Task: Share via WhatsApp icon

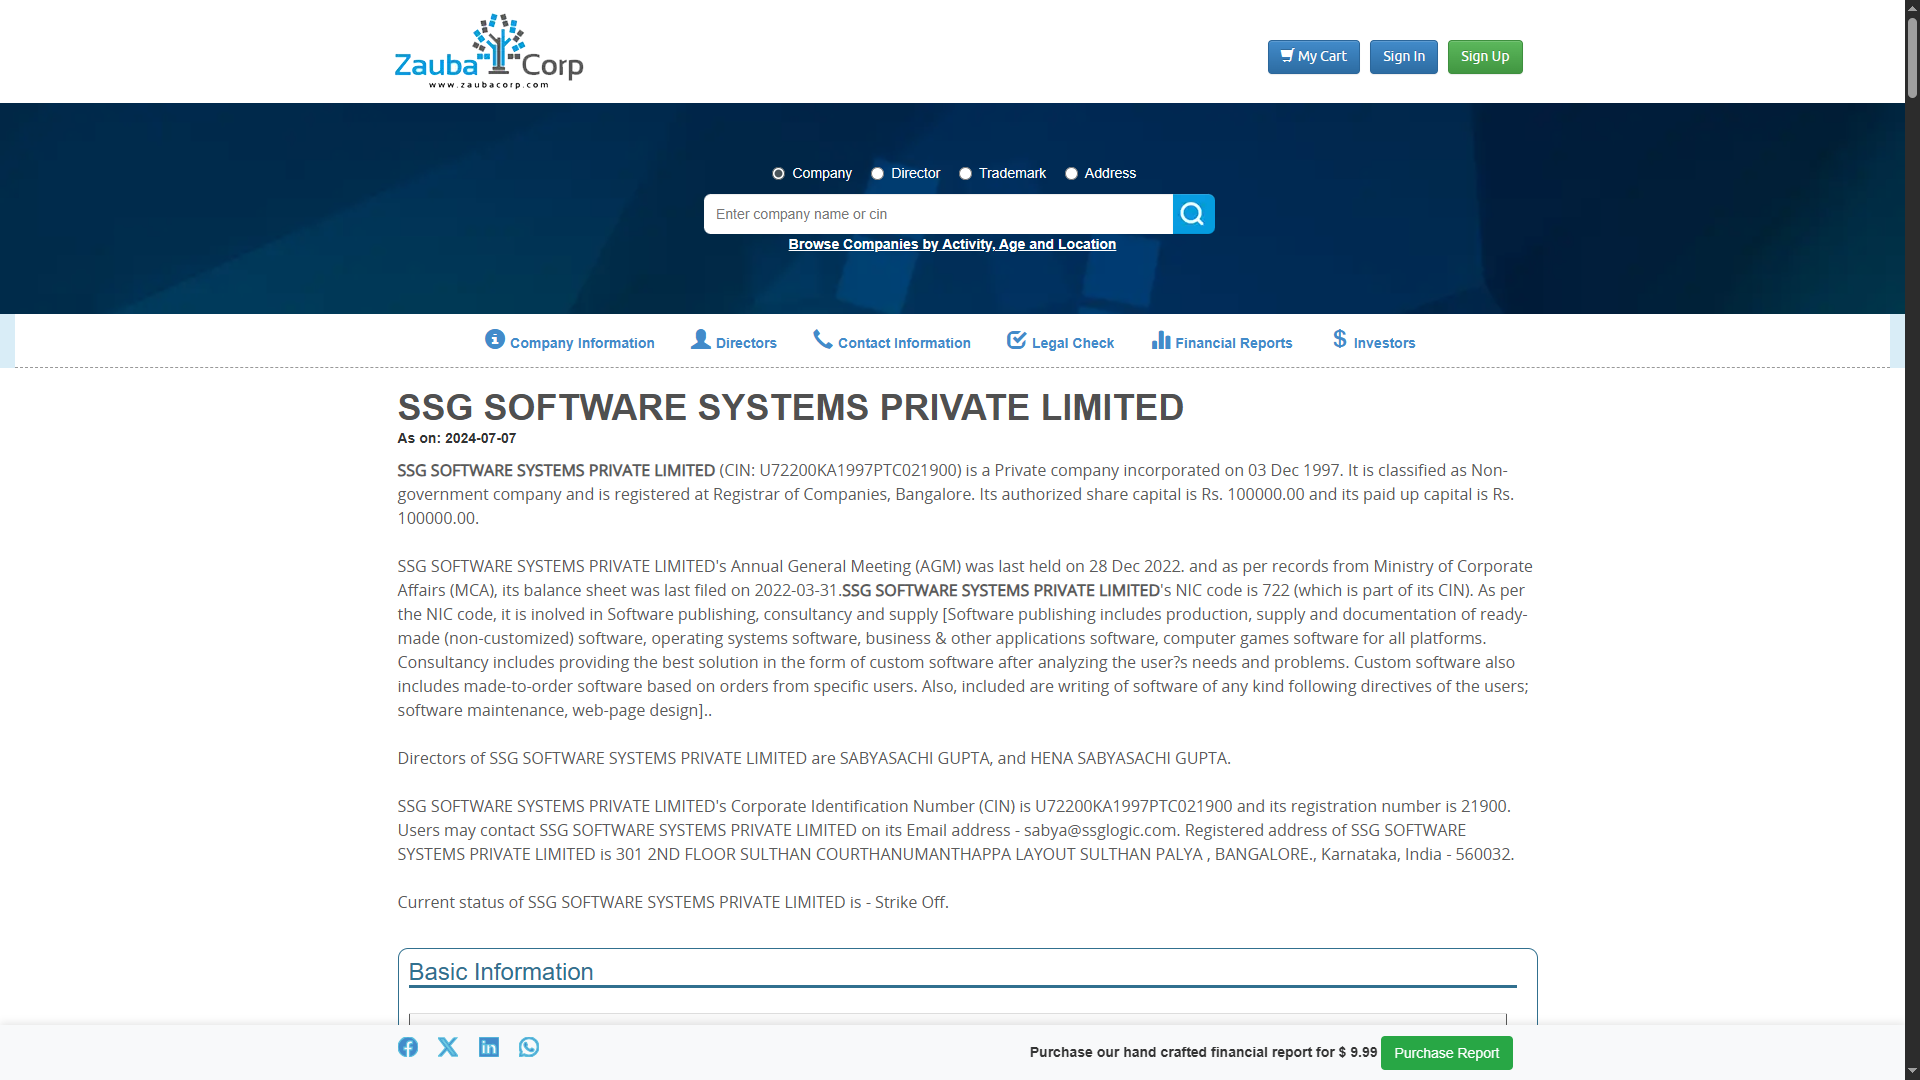Action: [529, 1047]
